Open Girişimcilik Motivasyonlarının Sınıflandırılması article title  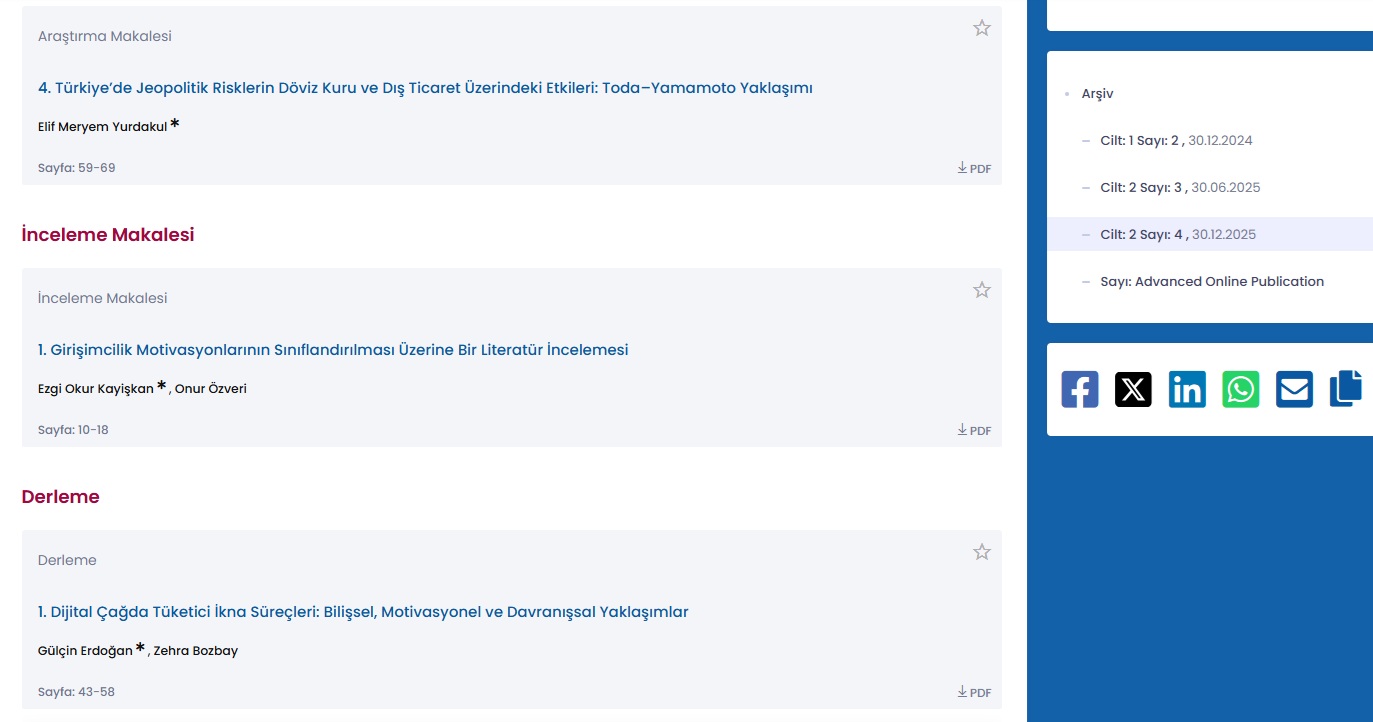tap(333, 350)
